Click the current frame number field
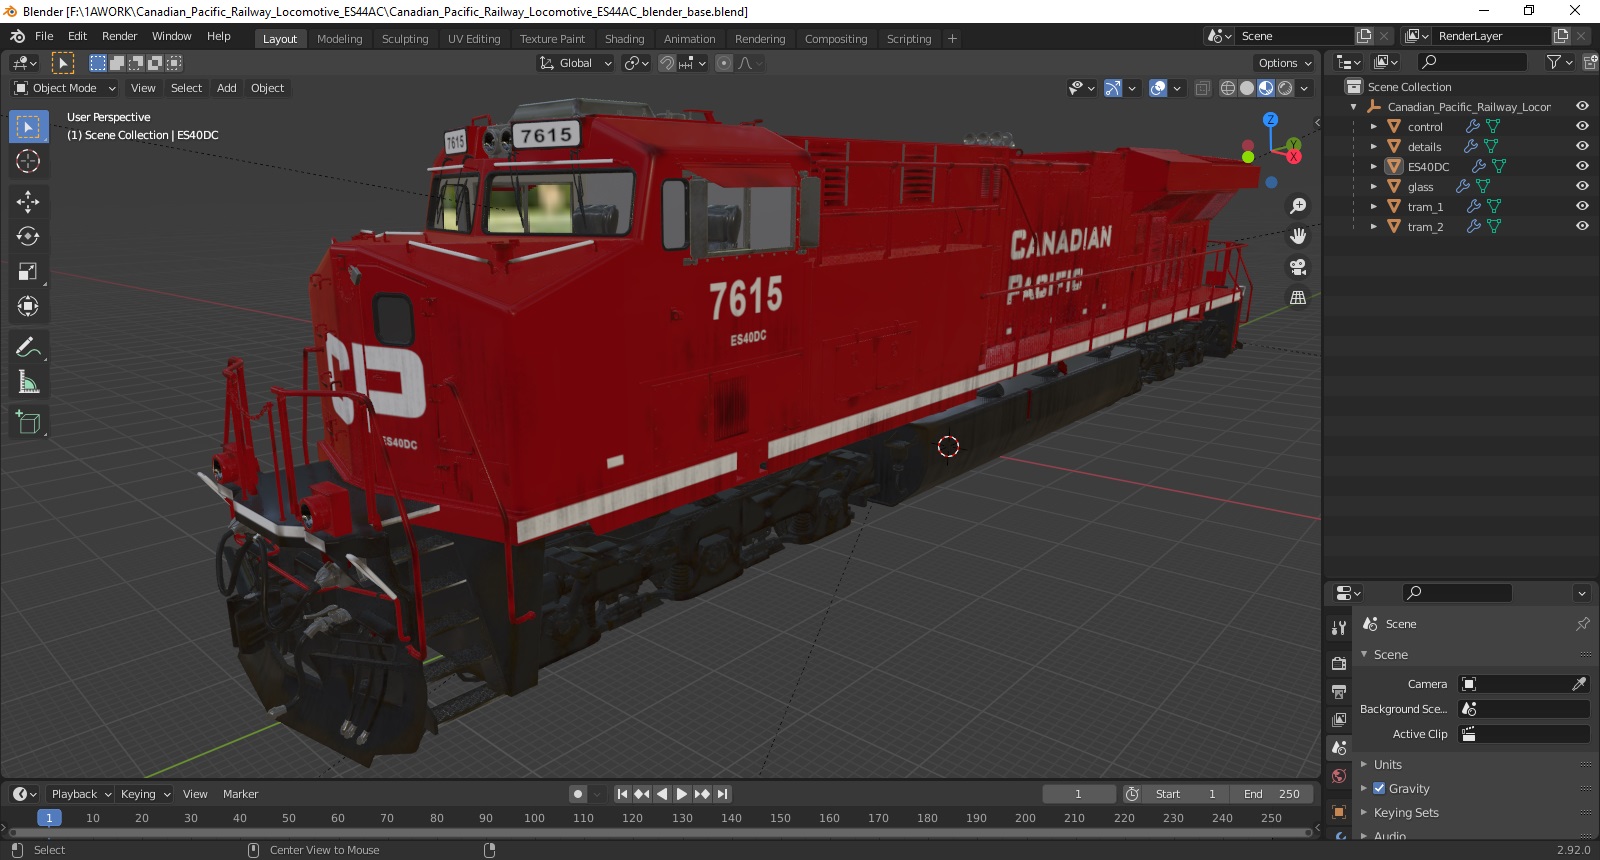This screenshot has width=1600, height=860. [x=1078, y=794]
